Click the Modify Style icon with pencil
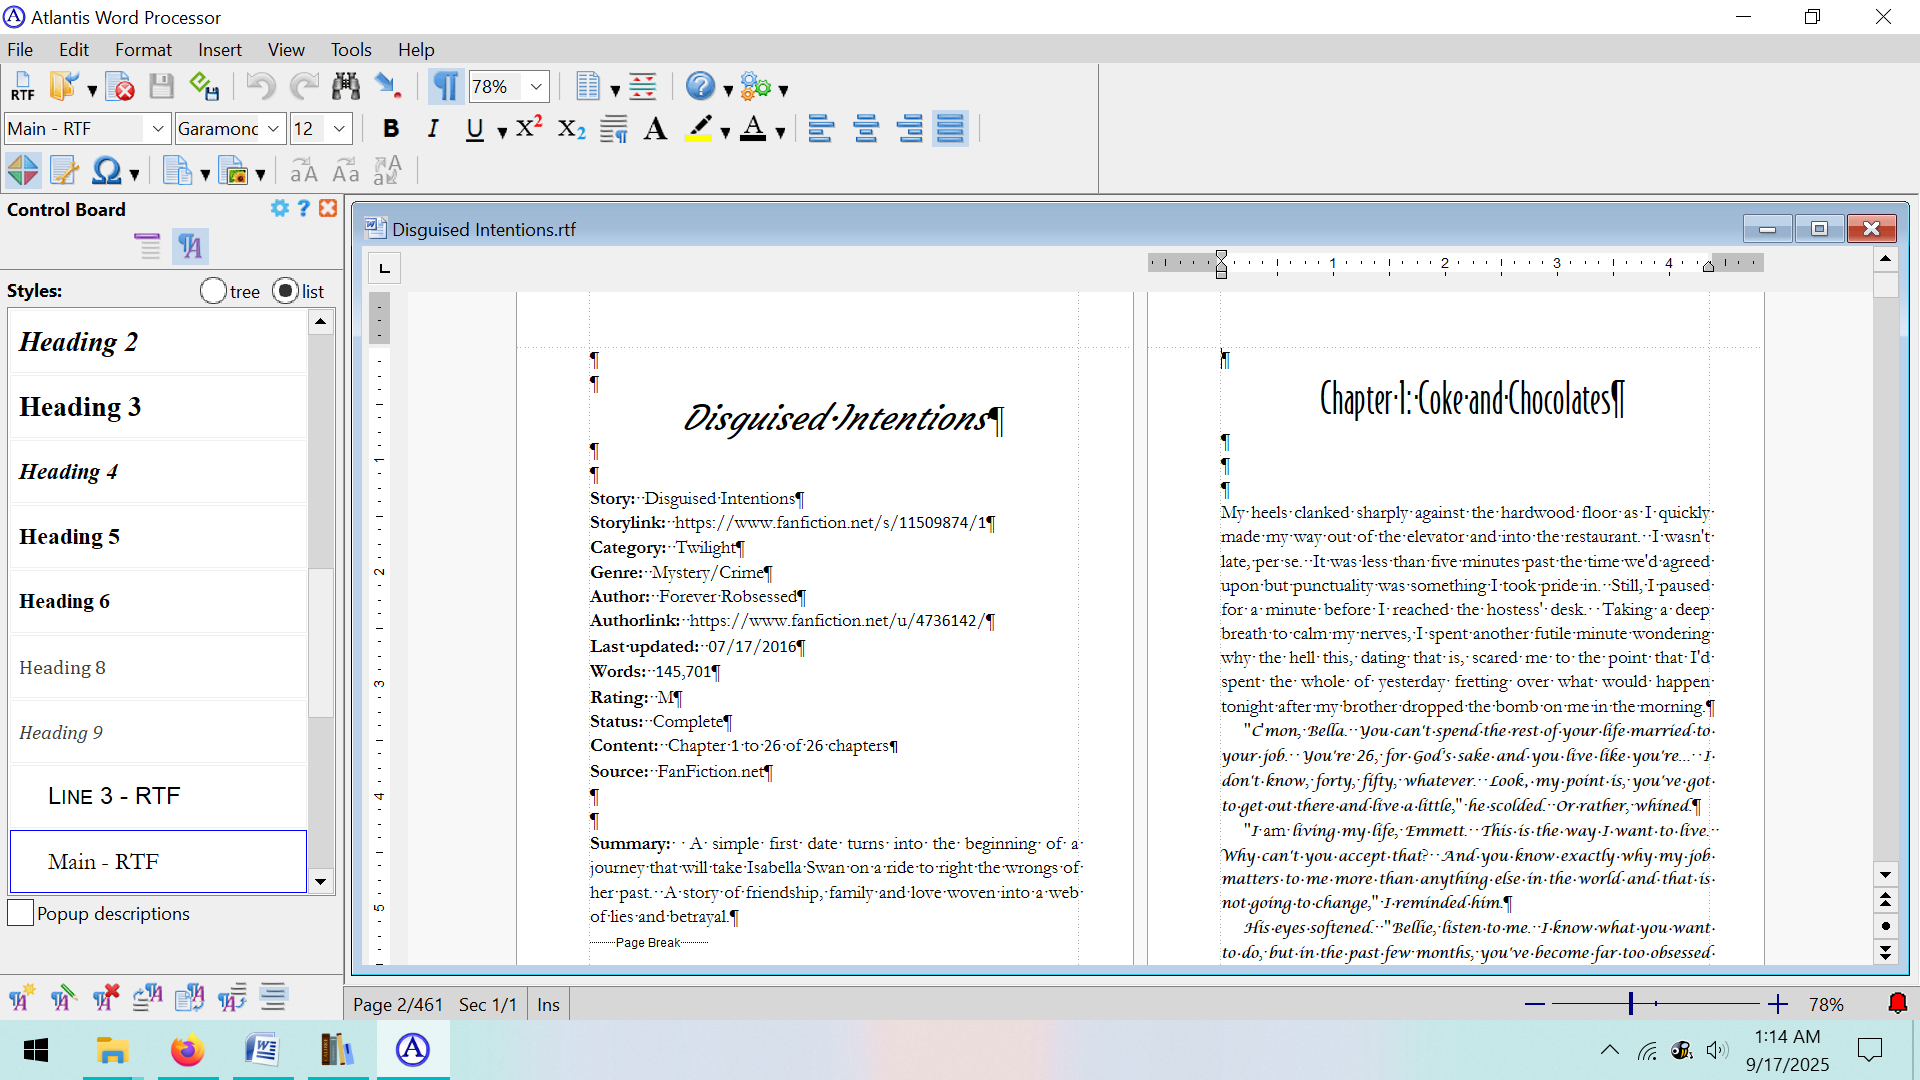 click(x=63, y=997)
